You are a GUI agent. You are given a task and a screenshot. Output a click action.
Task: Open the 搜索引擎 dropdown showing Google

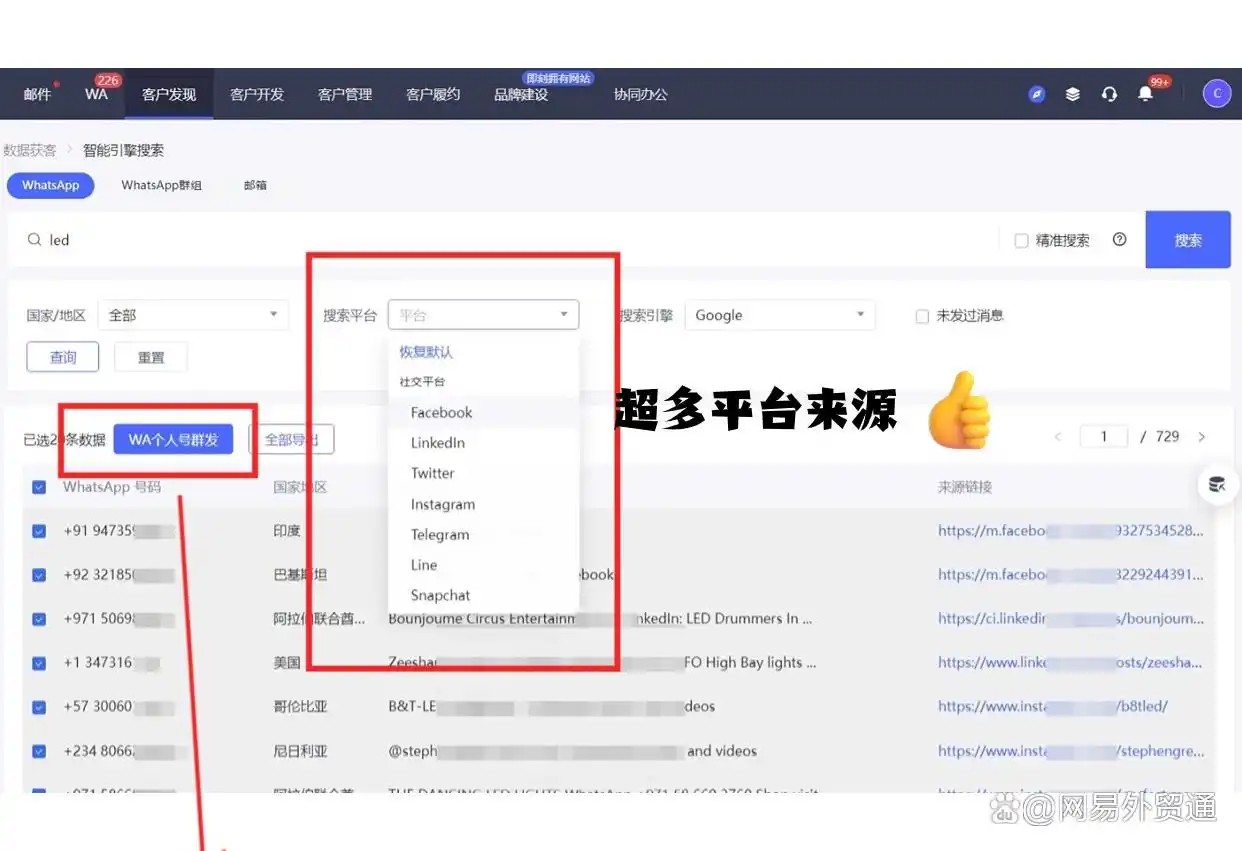(x=780, y=315)
